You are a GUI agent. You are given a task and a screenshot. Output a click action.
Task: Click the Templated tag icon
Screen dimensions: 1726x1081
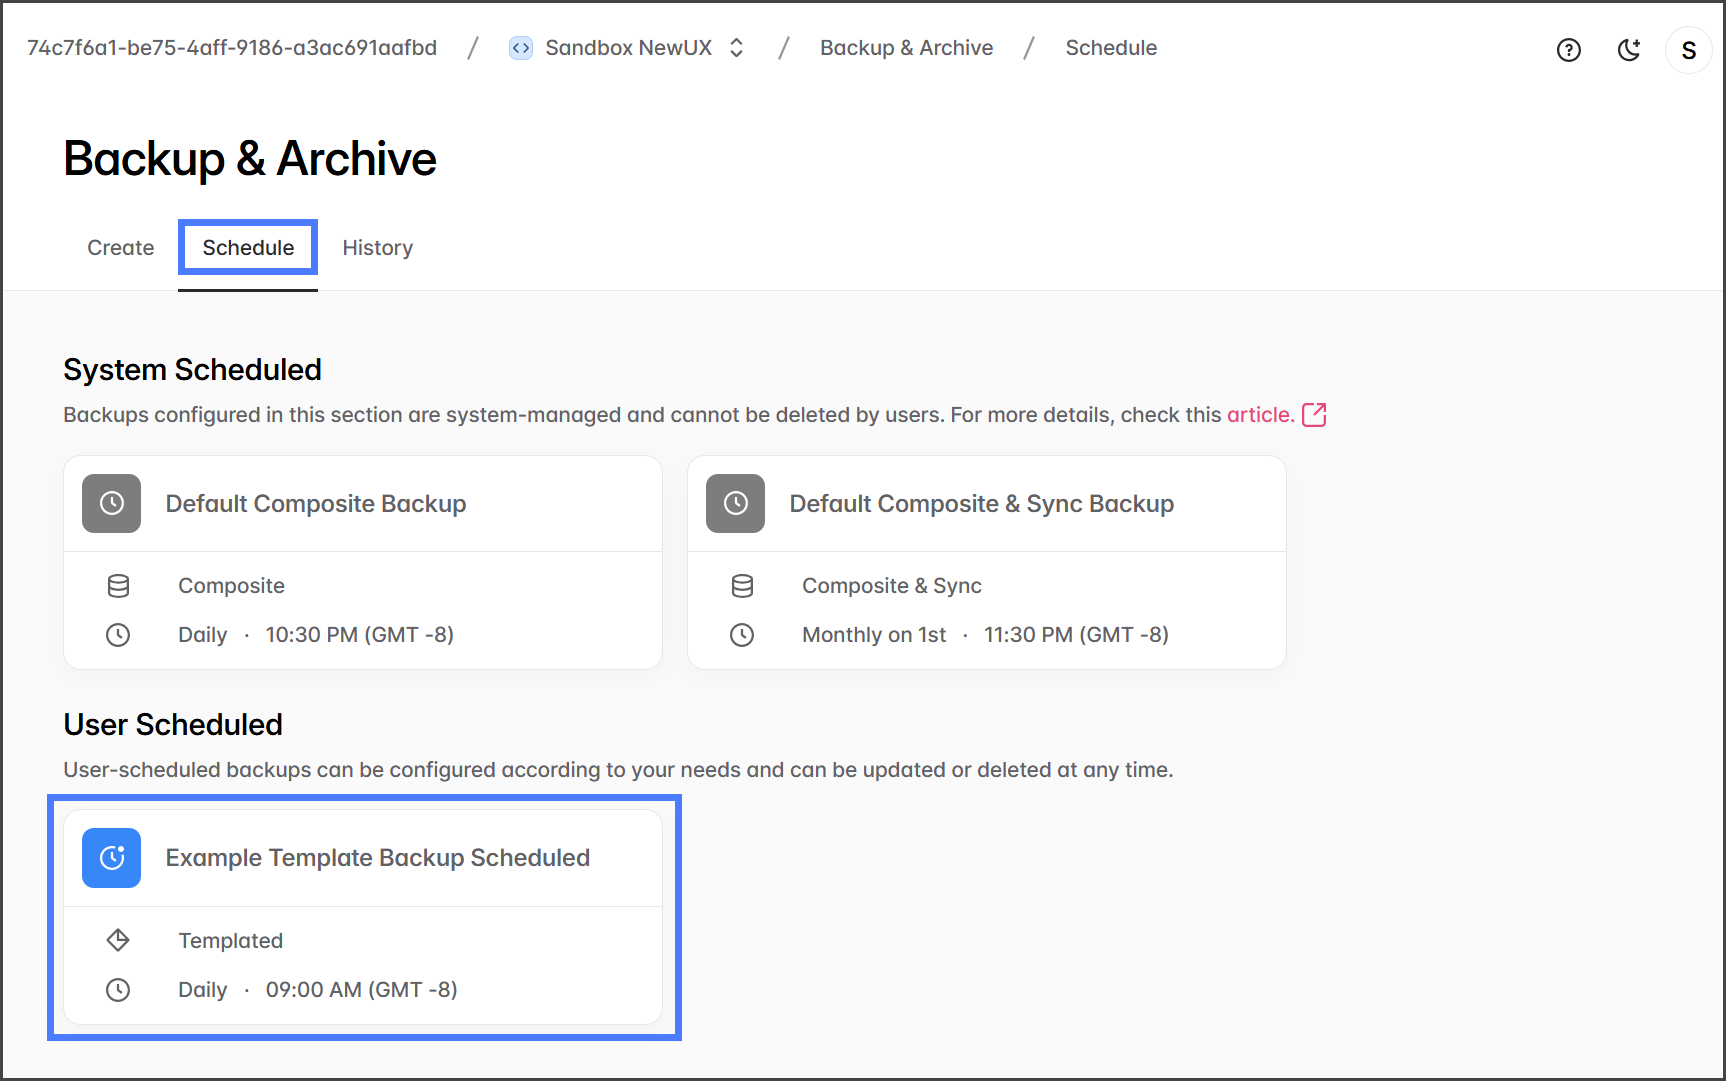pyautogui.click(x=118, y=940)
